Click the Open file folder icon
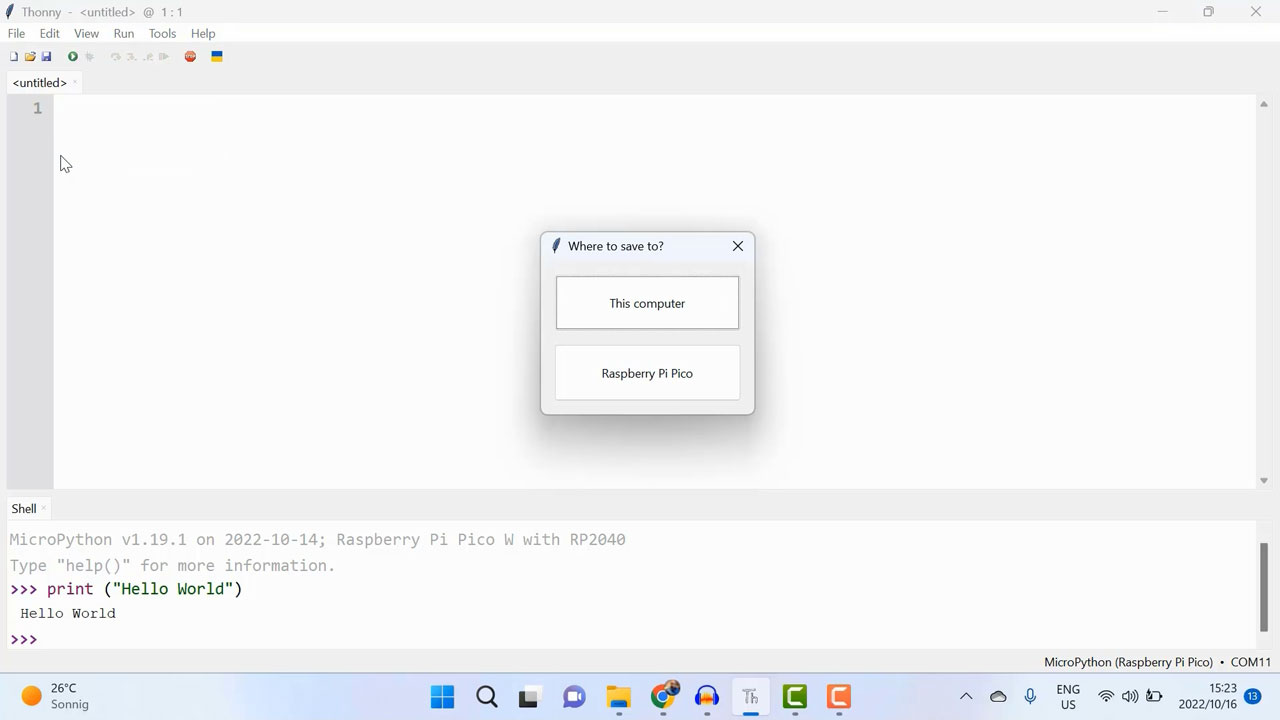The image size is (1280, 720). [x=30, y=57]
